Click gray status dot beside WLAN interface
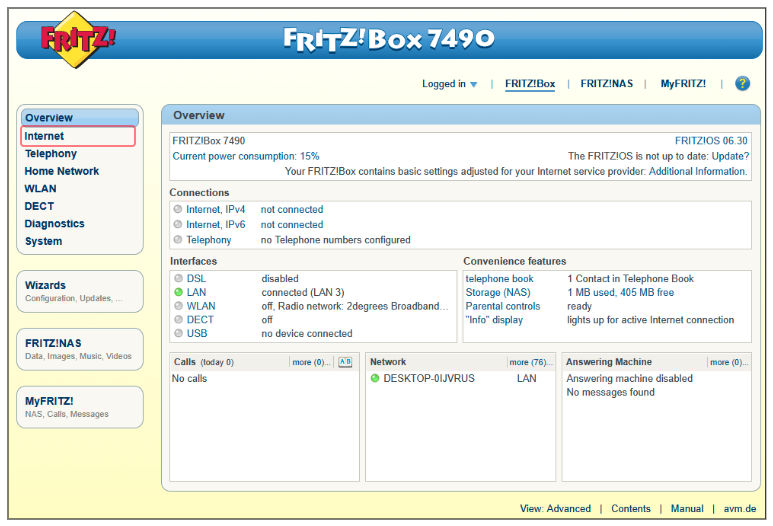The width and height of the screenshot is (773, 526). pyautogui.click(x=178, y=306)
